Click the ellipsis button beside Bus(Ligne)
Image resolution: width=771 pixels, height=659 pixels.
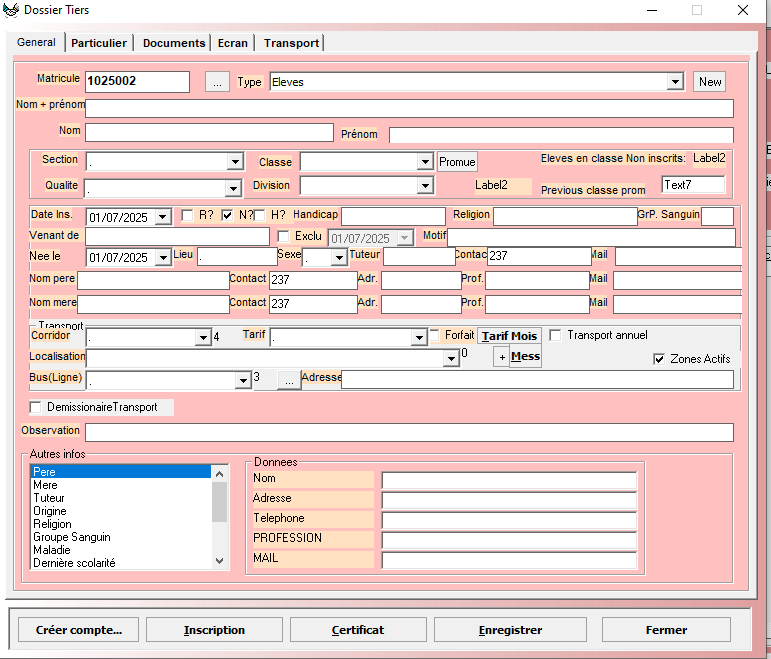pyautogui.click(x=288, y=380)
